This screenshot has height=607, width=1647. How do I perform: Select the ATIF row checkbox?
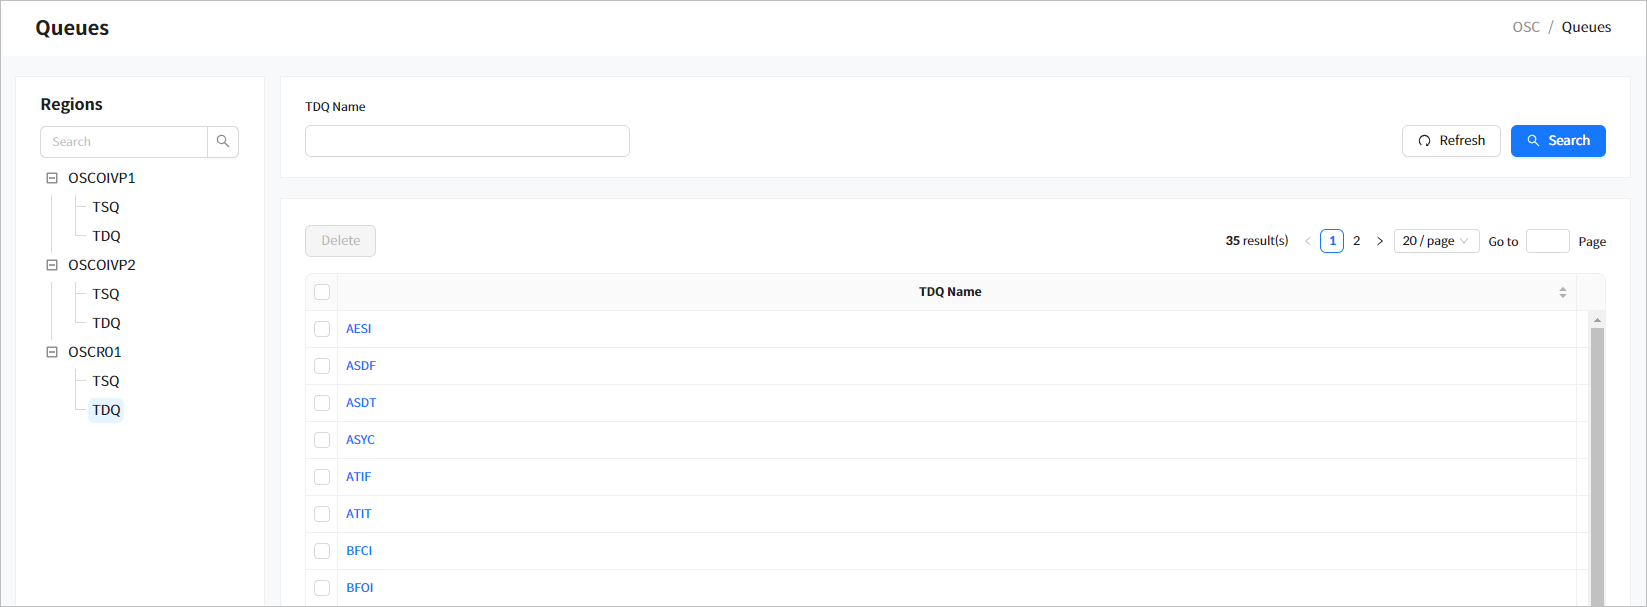(x=322, y=477)
